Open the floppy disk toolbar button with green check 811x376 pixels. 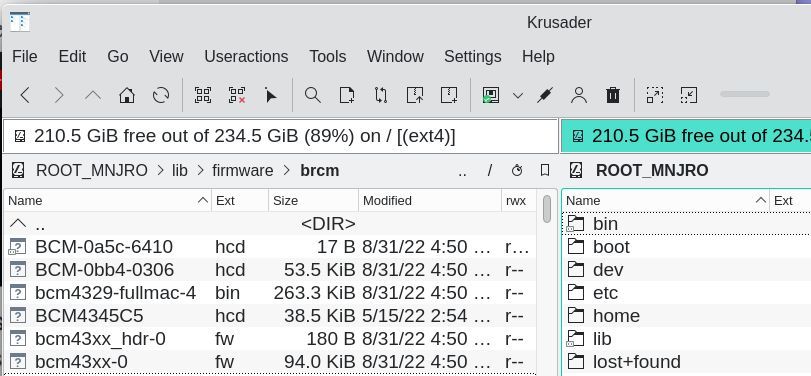pyautogui.click(x=490, y=95)
